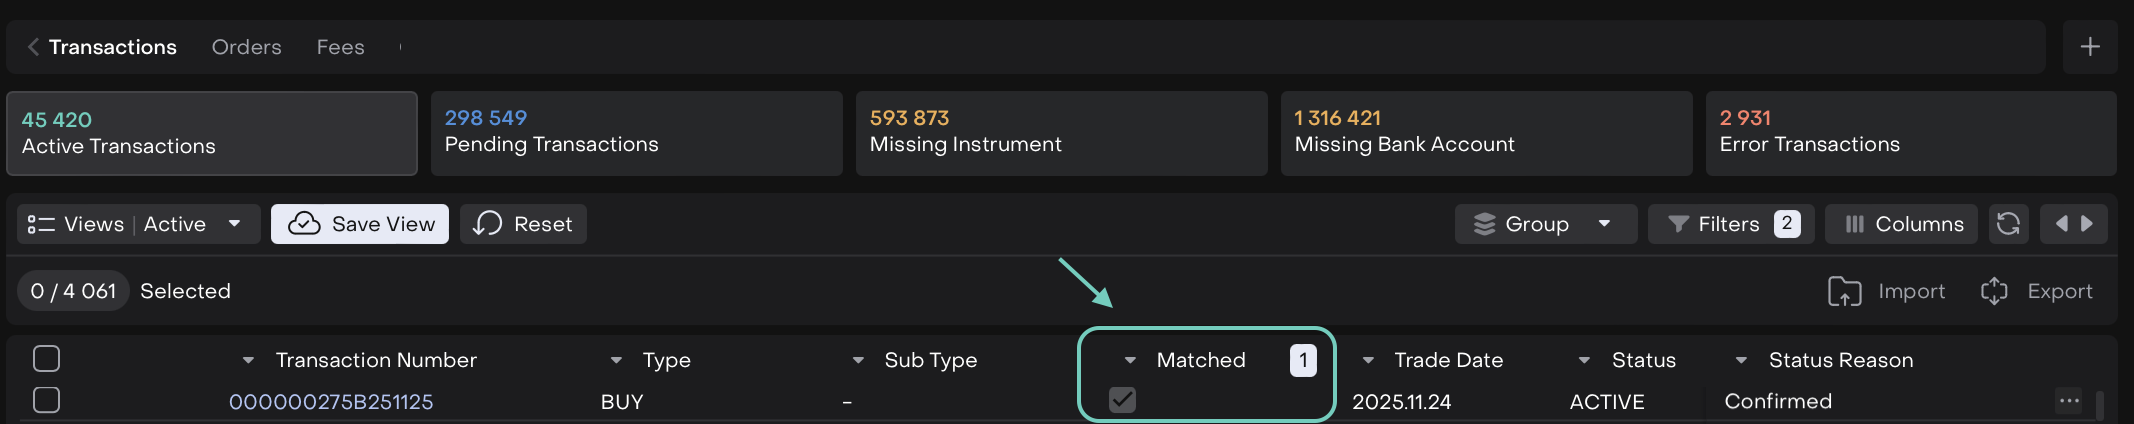Click the right arrow navigation icon
The height and width of the screenshot is (424, 2134).
2088,224
